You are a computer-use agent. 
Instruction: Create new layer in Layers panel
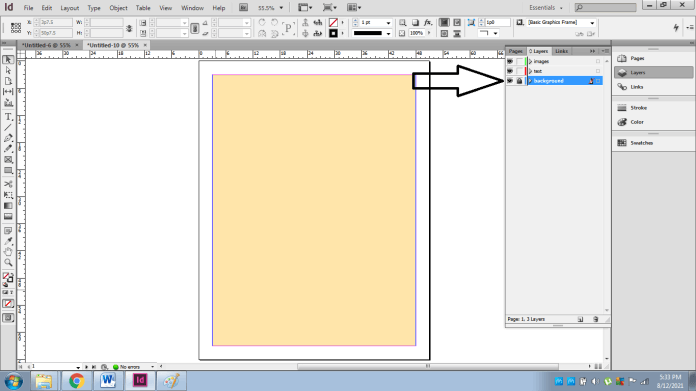click(x=580, y=319)
